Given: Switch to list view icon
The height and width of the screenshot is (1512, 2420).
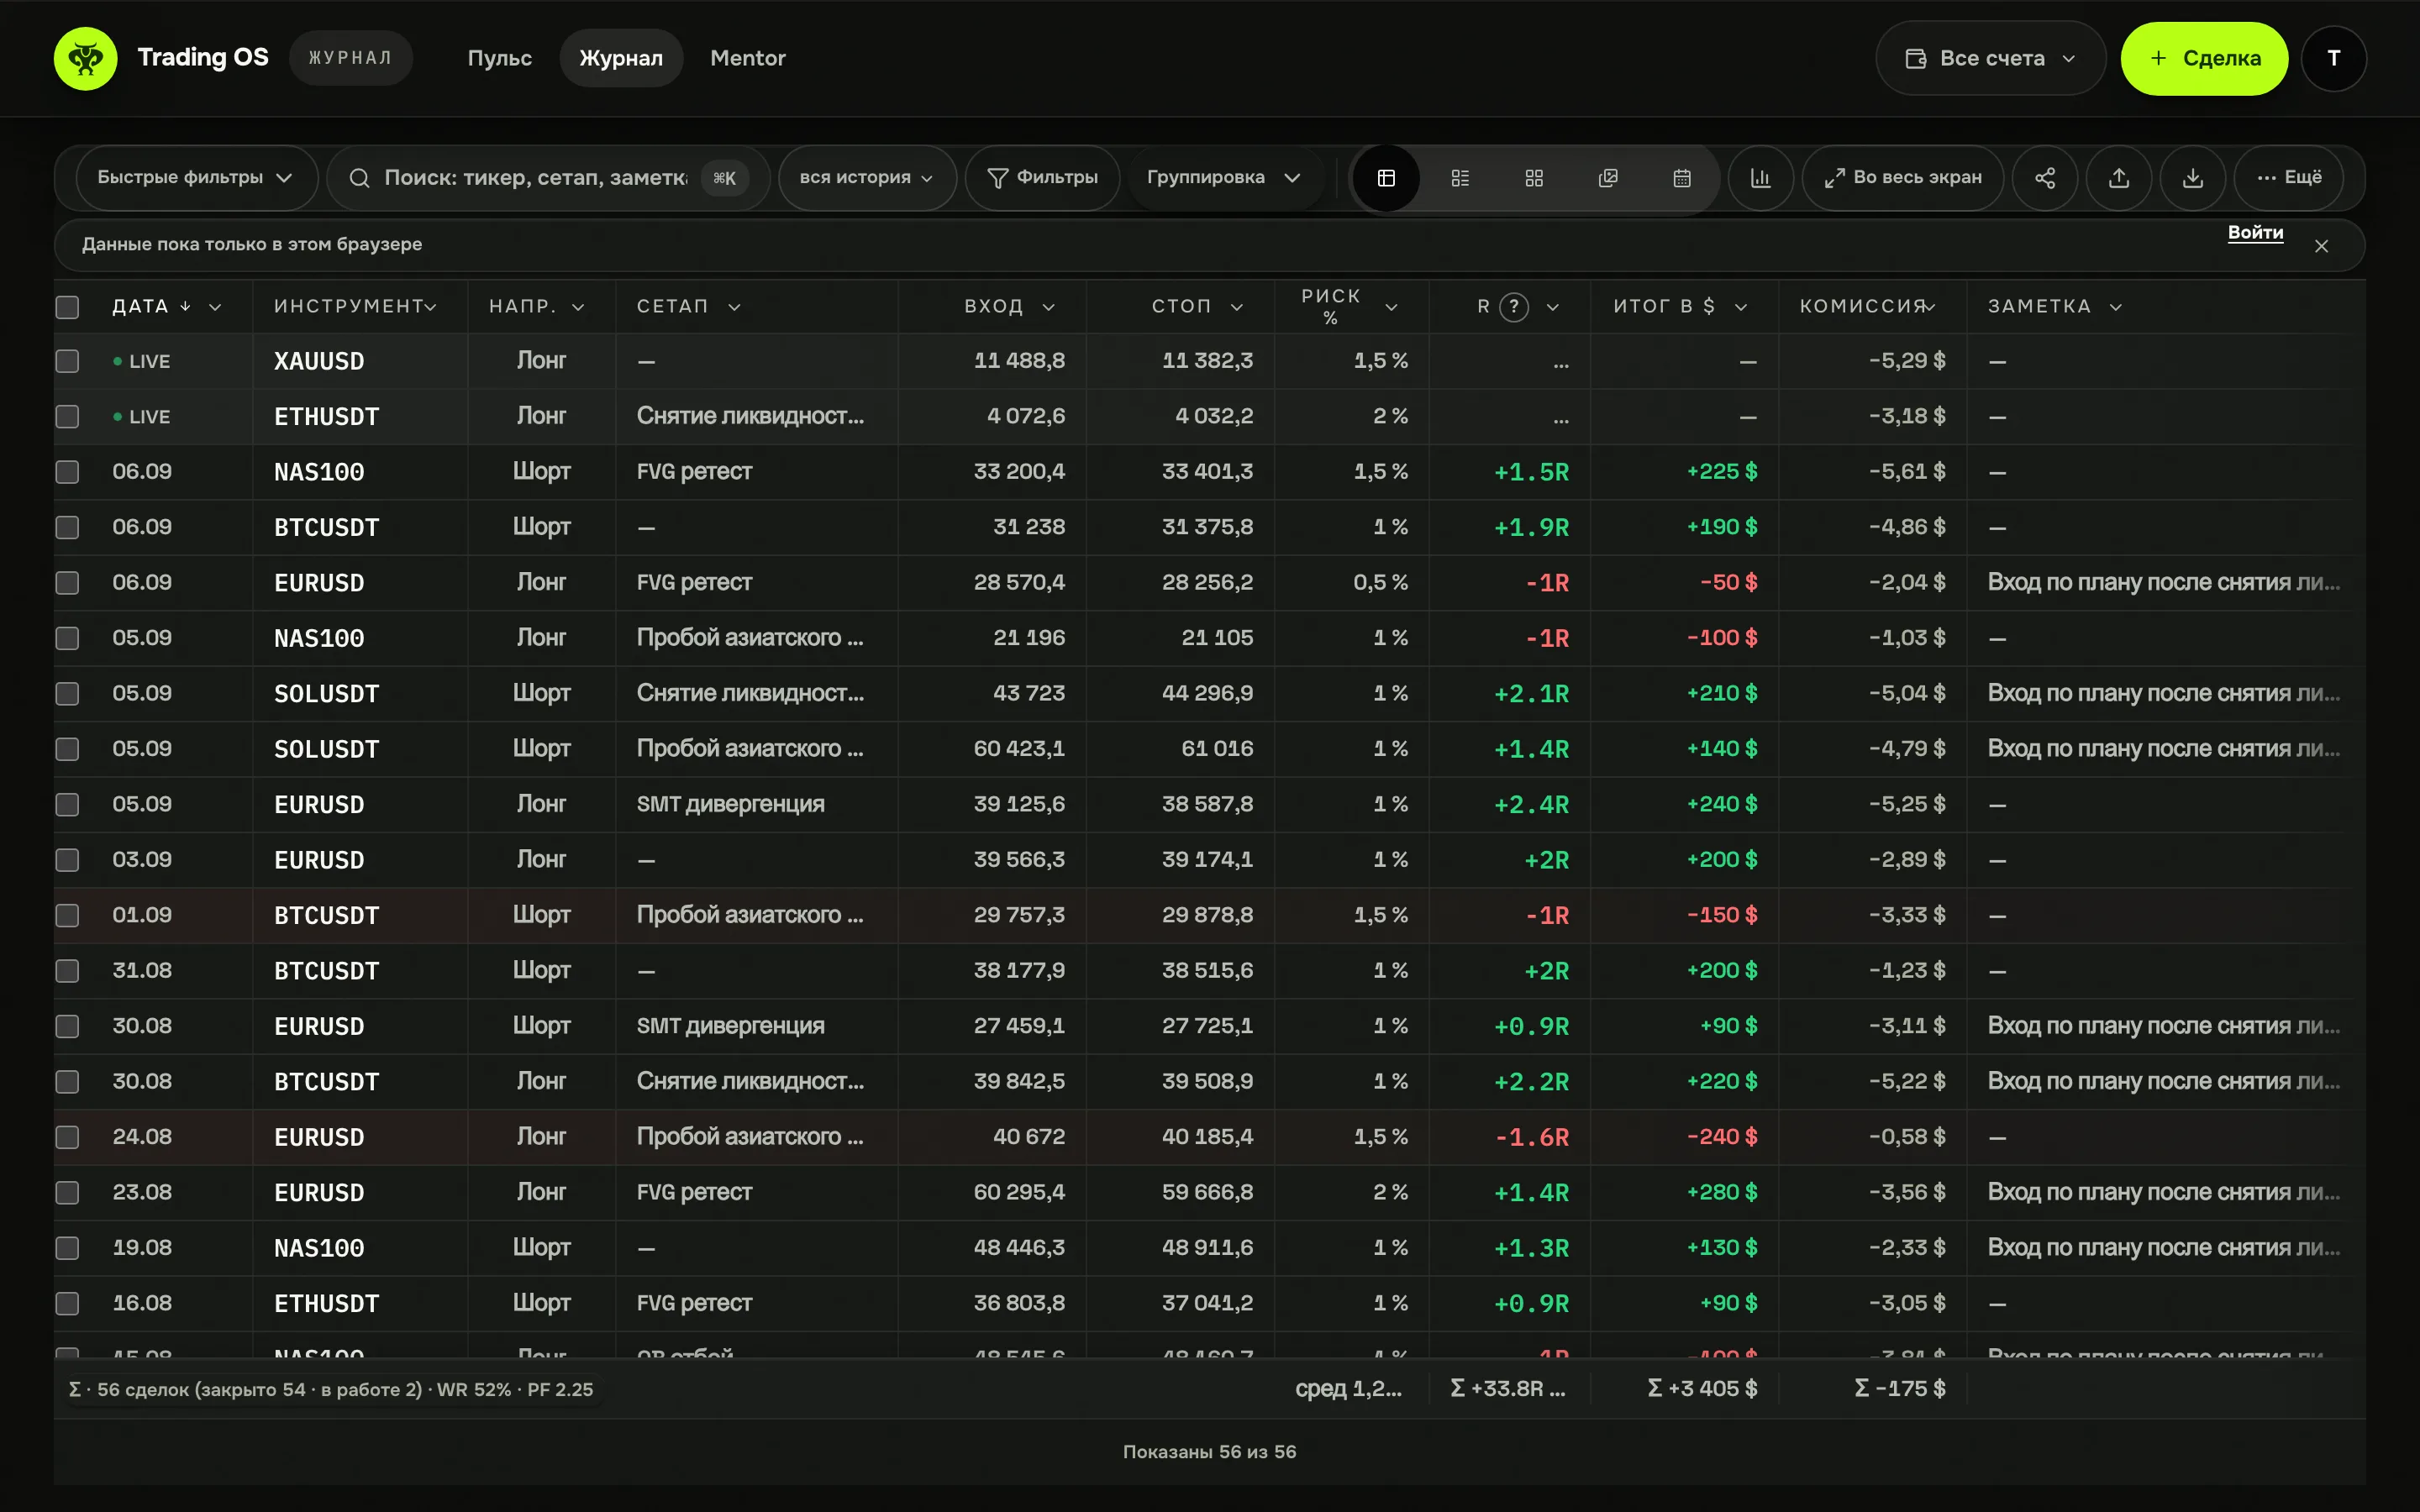Looking at the screenshot, I should [x=1460, y=178].
